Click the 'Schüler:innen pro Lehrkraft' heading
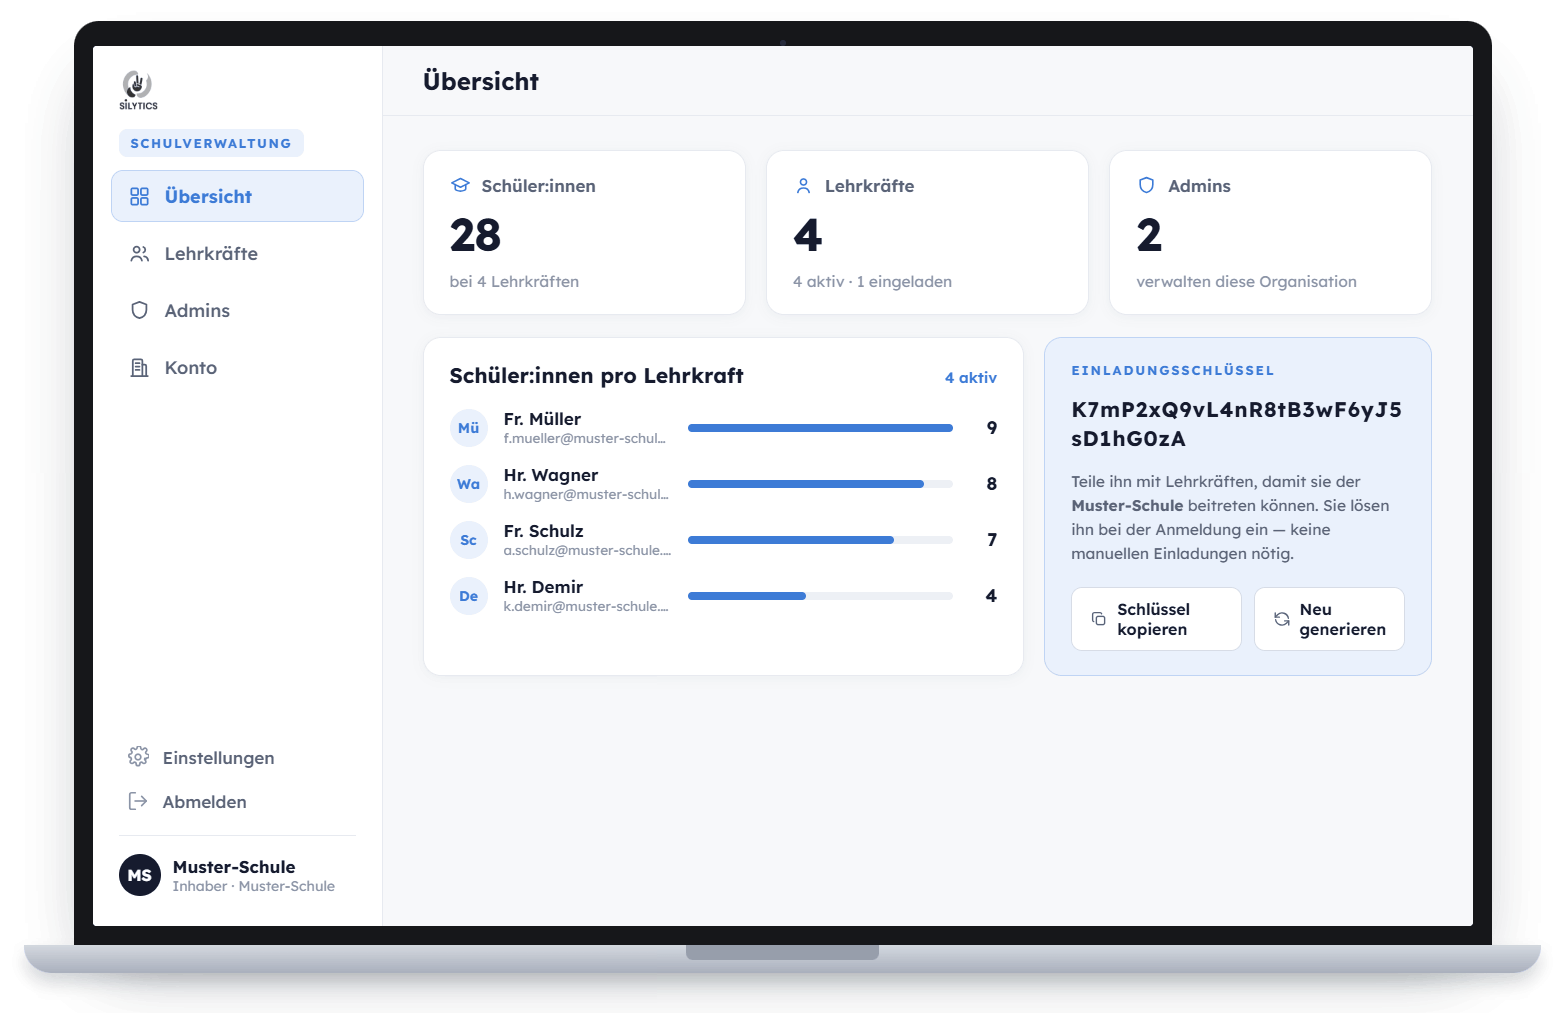The image size is (1565, 1013). [596, 376]
